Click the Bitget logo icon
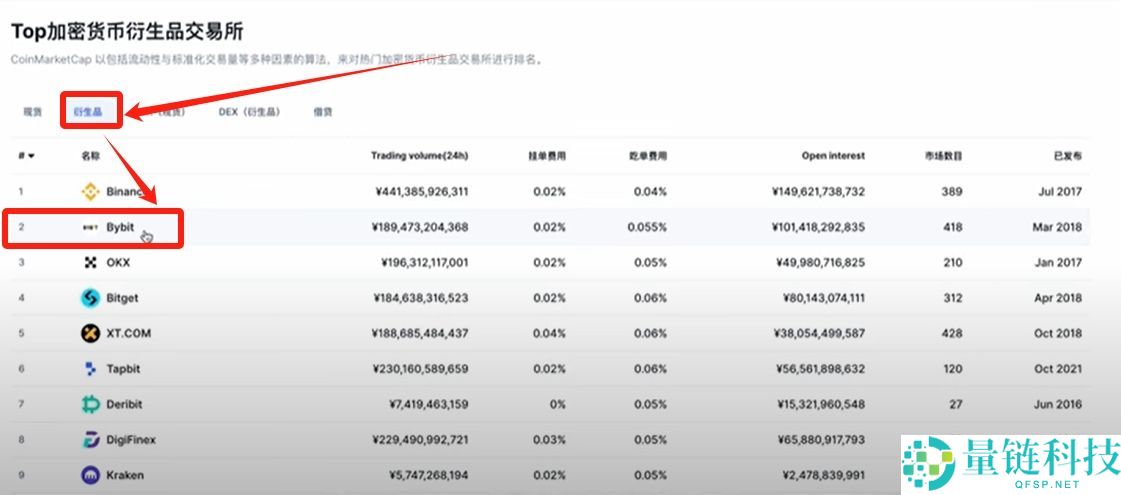The height and width of the screenshot is (495, 1121). point(90,298)
